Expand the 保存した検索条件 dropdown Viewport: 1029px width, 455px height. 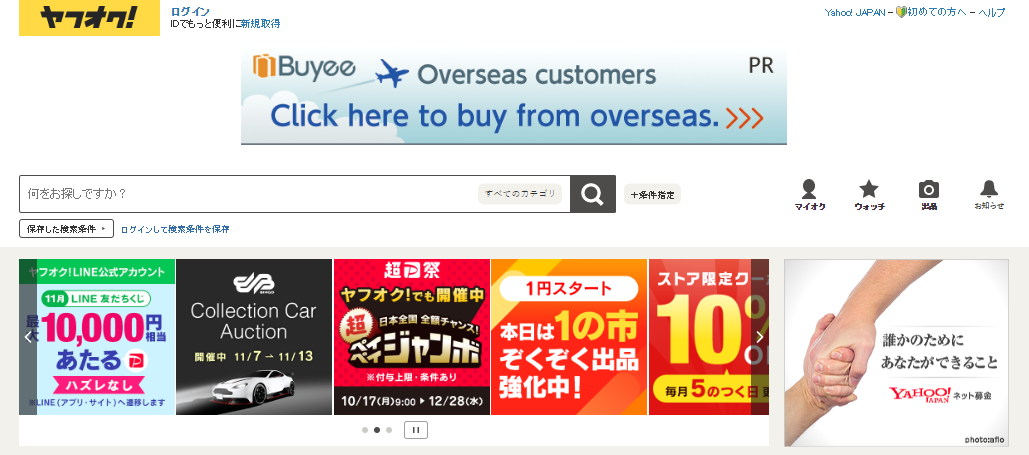click(66, 228)
